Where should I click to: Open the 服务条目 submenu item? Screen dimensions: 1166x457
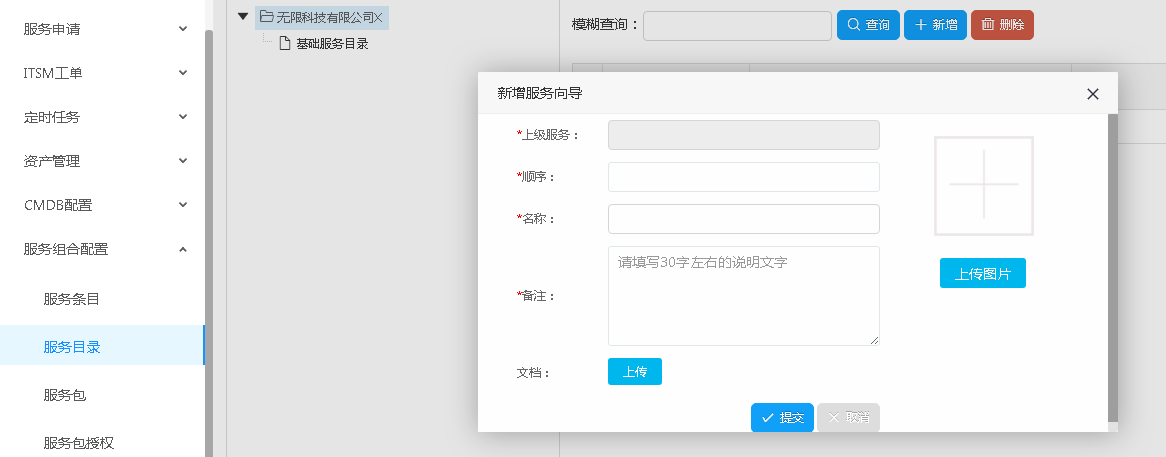(x=72, y=299)
